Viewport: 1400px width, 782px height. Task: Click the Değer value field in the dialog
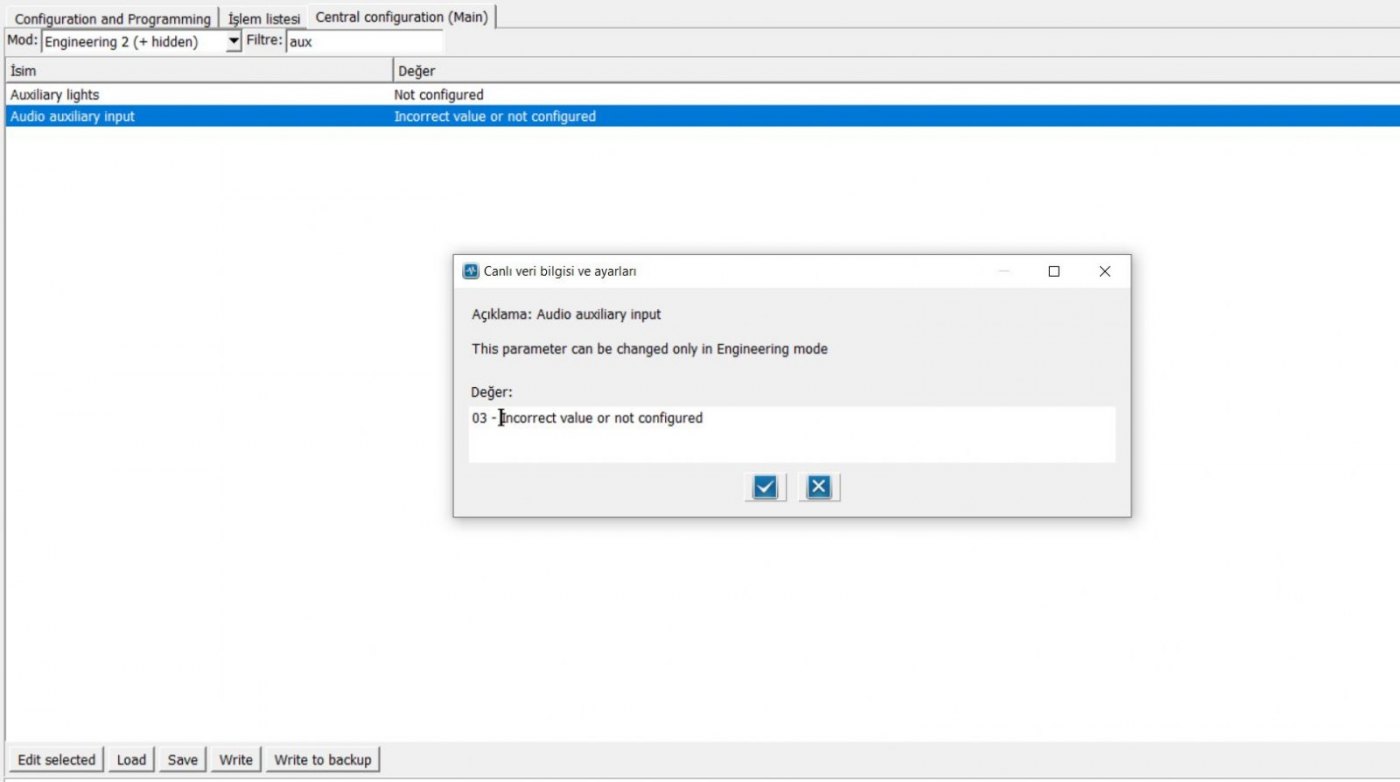point(792,434)
